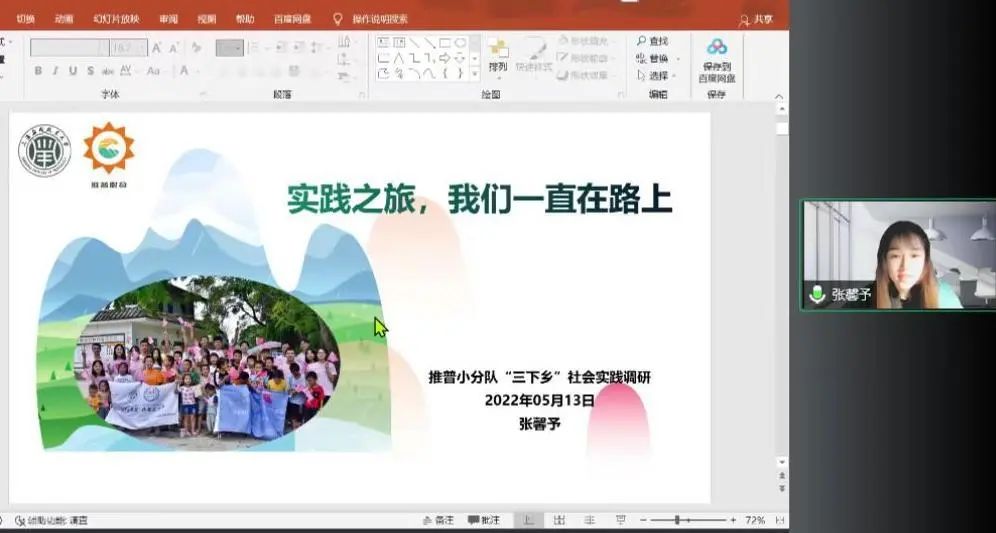Select the right block arrow shape

445,58
